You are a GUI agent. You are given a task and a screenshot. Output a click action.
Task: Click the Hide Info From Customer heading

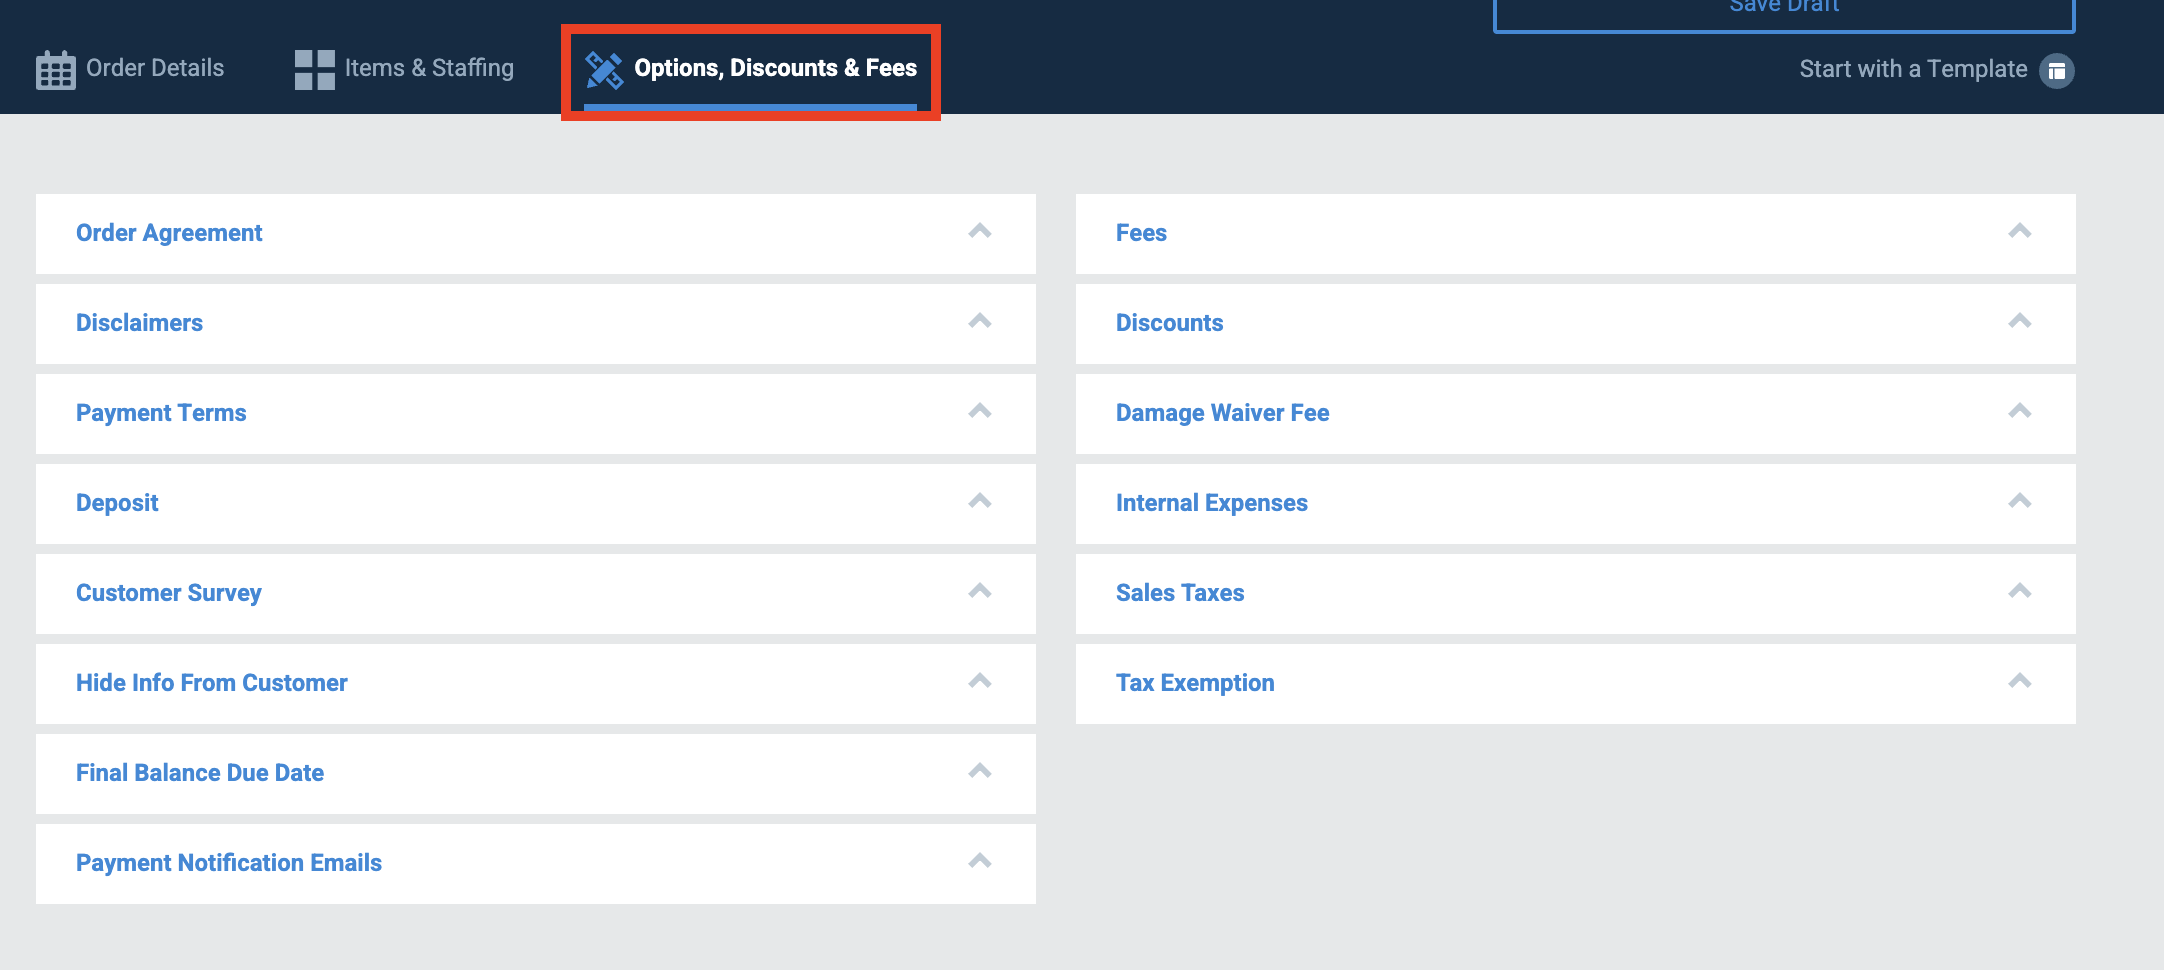click(x=212, y=683)
